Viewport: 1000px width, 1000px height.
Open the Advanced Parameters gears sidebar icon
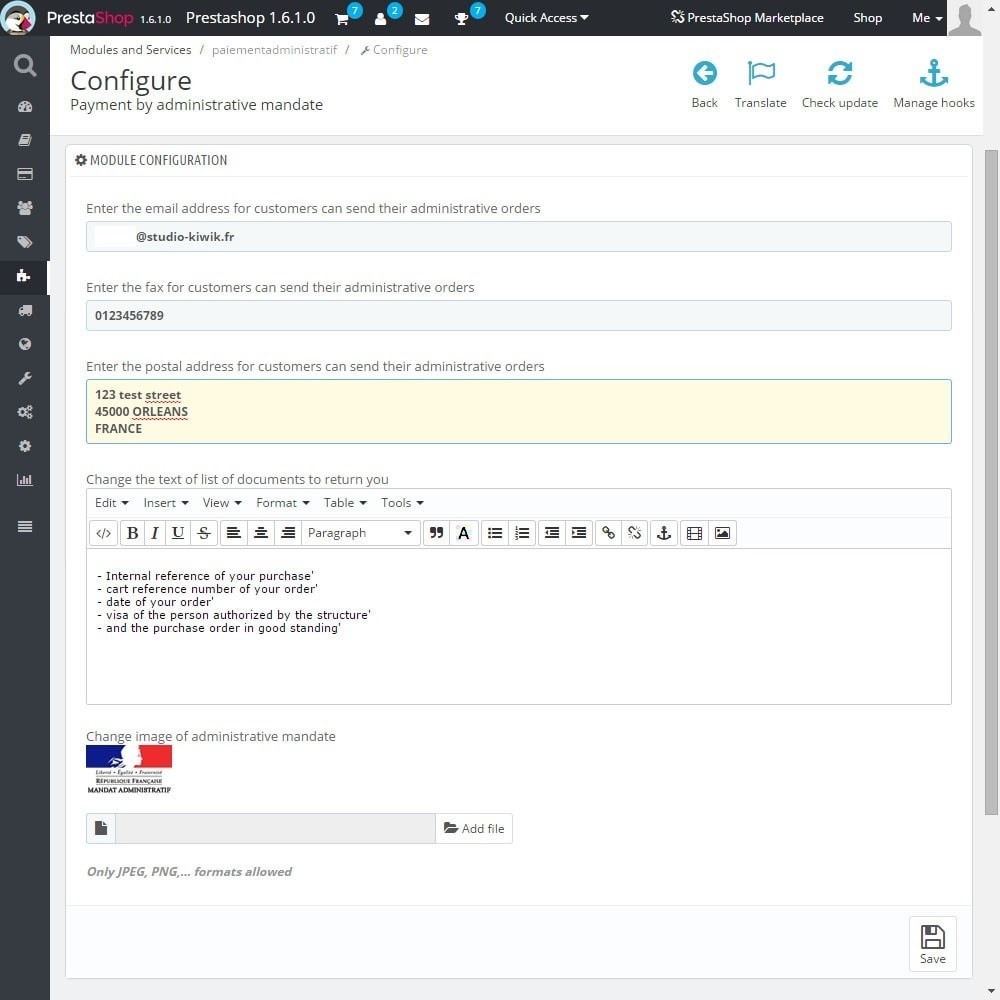[x=25, y=412]
